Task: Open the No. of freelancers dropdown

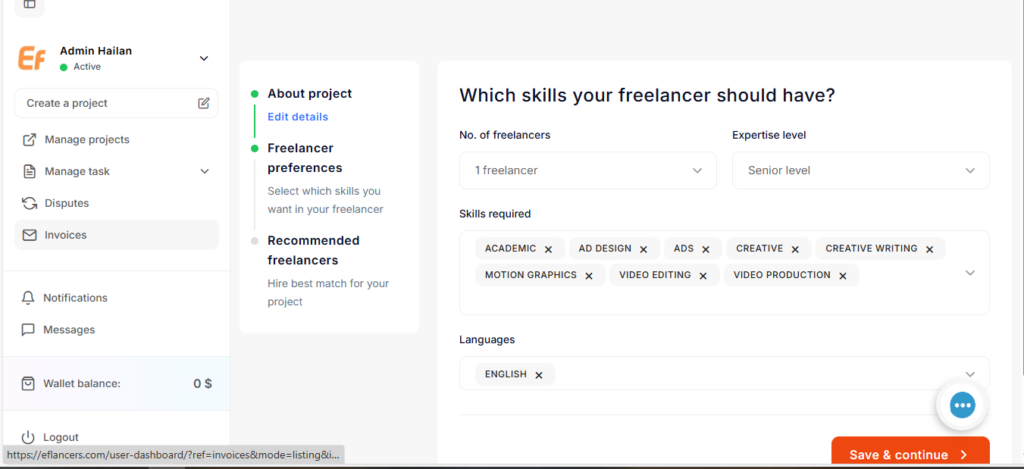Action: click(588, 170)
